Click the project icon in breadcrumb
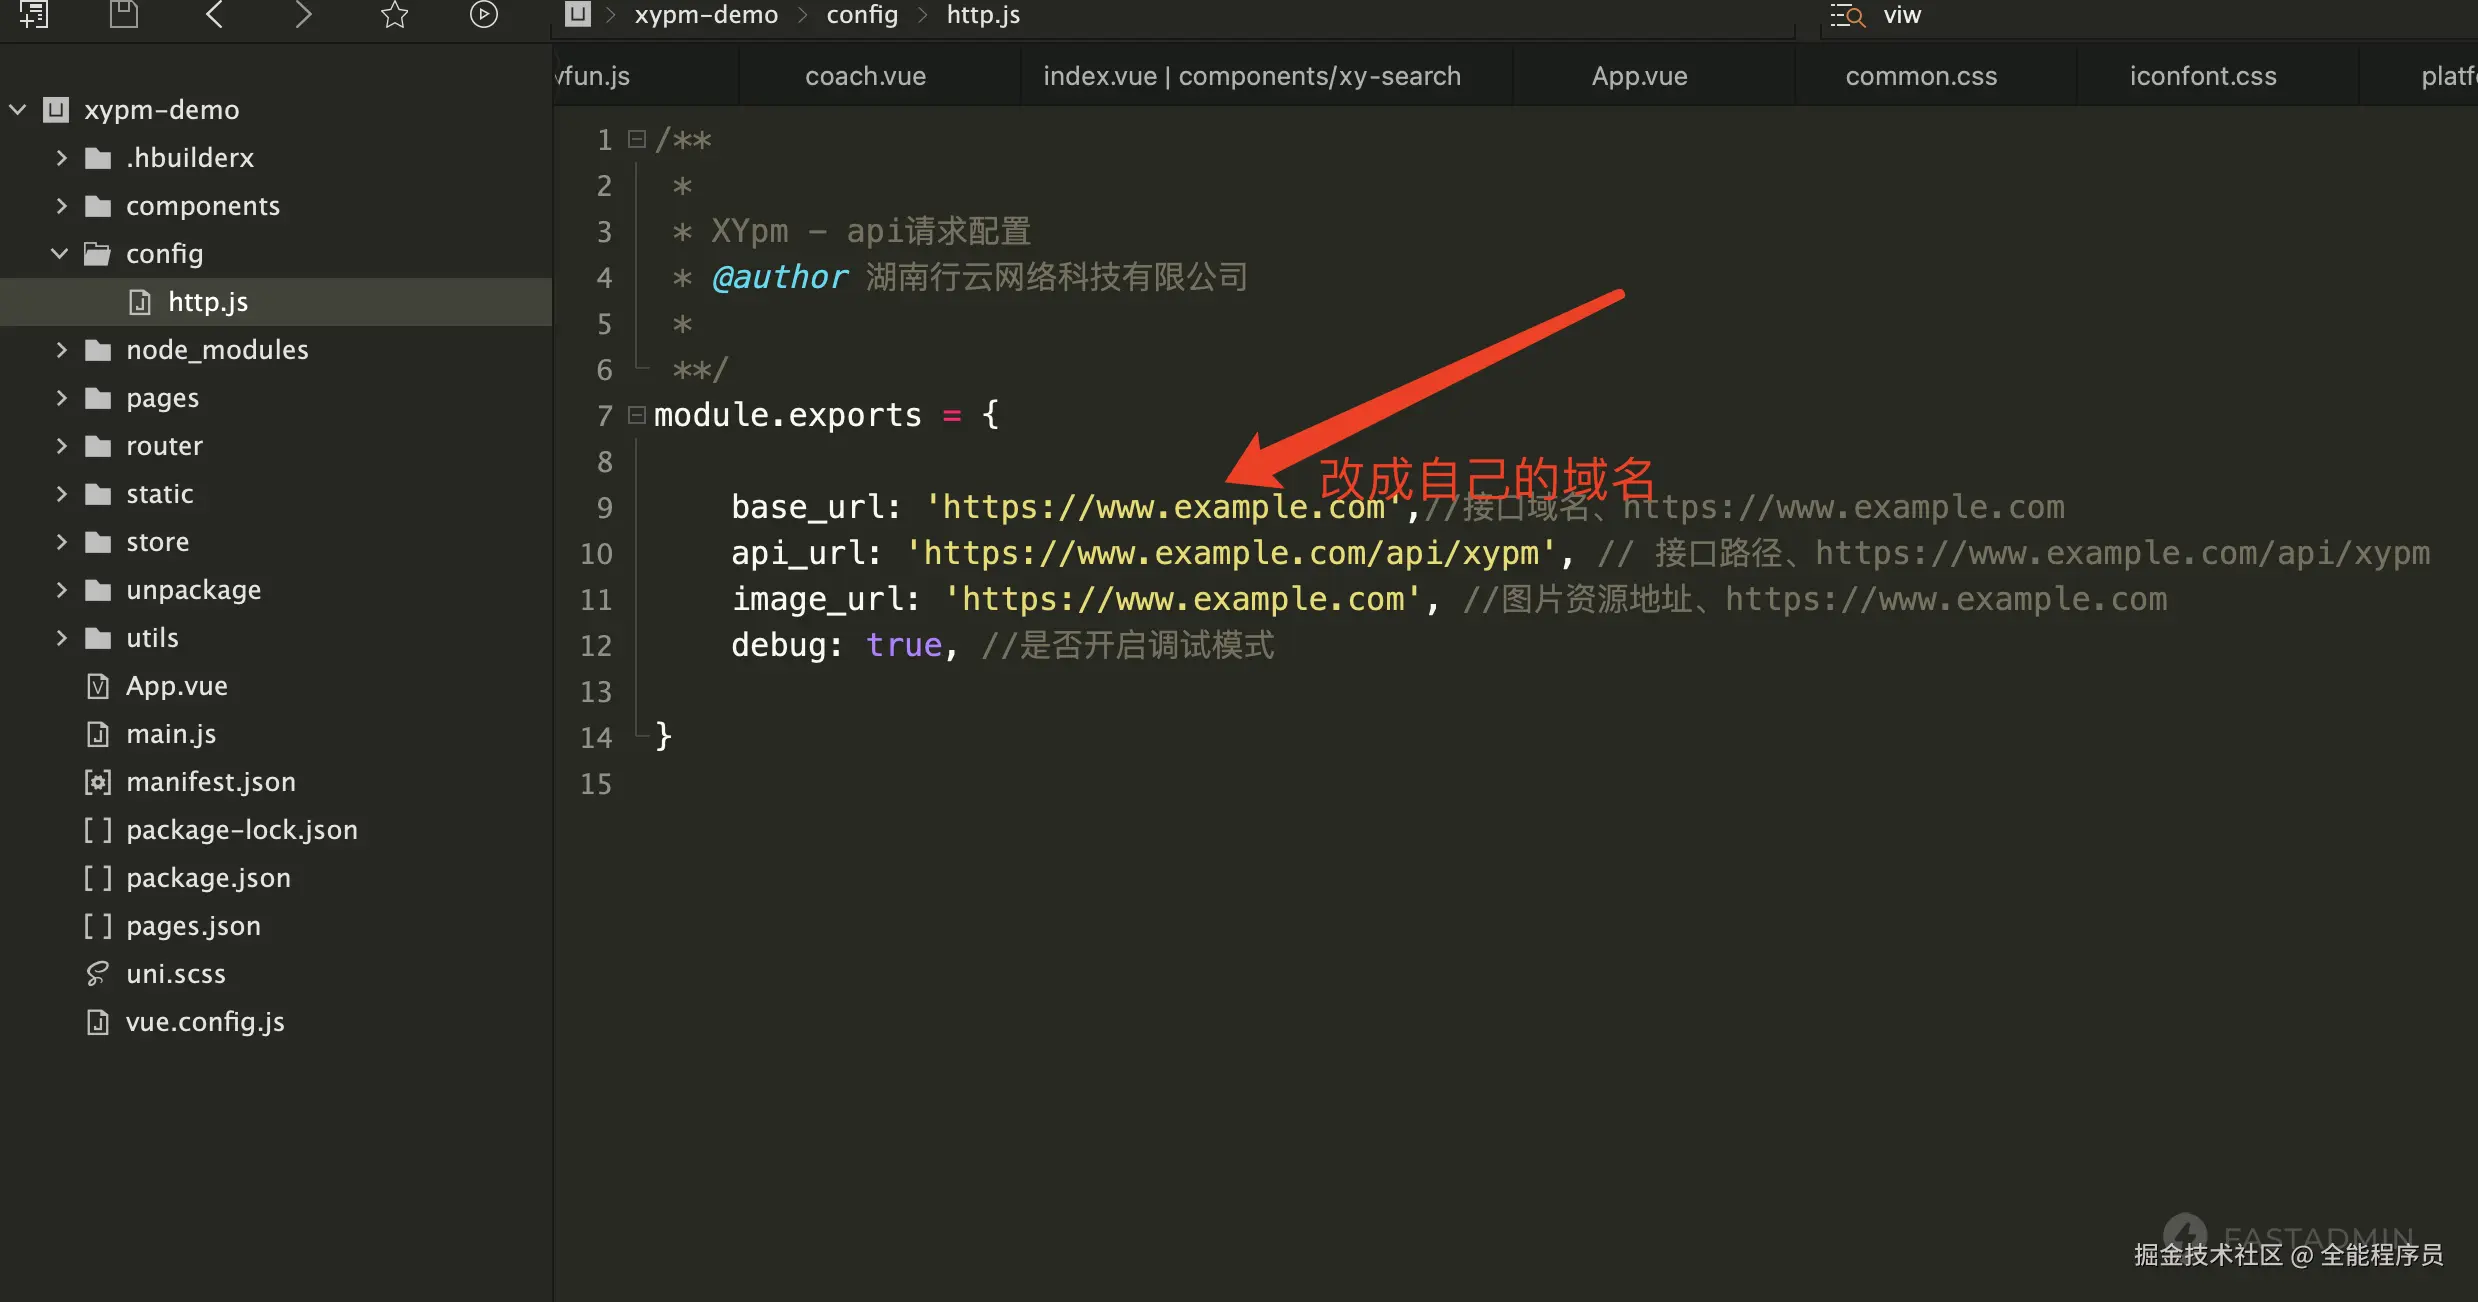This screenshot has width=2478, height=1302. click(x=577, y=14)
